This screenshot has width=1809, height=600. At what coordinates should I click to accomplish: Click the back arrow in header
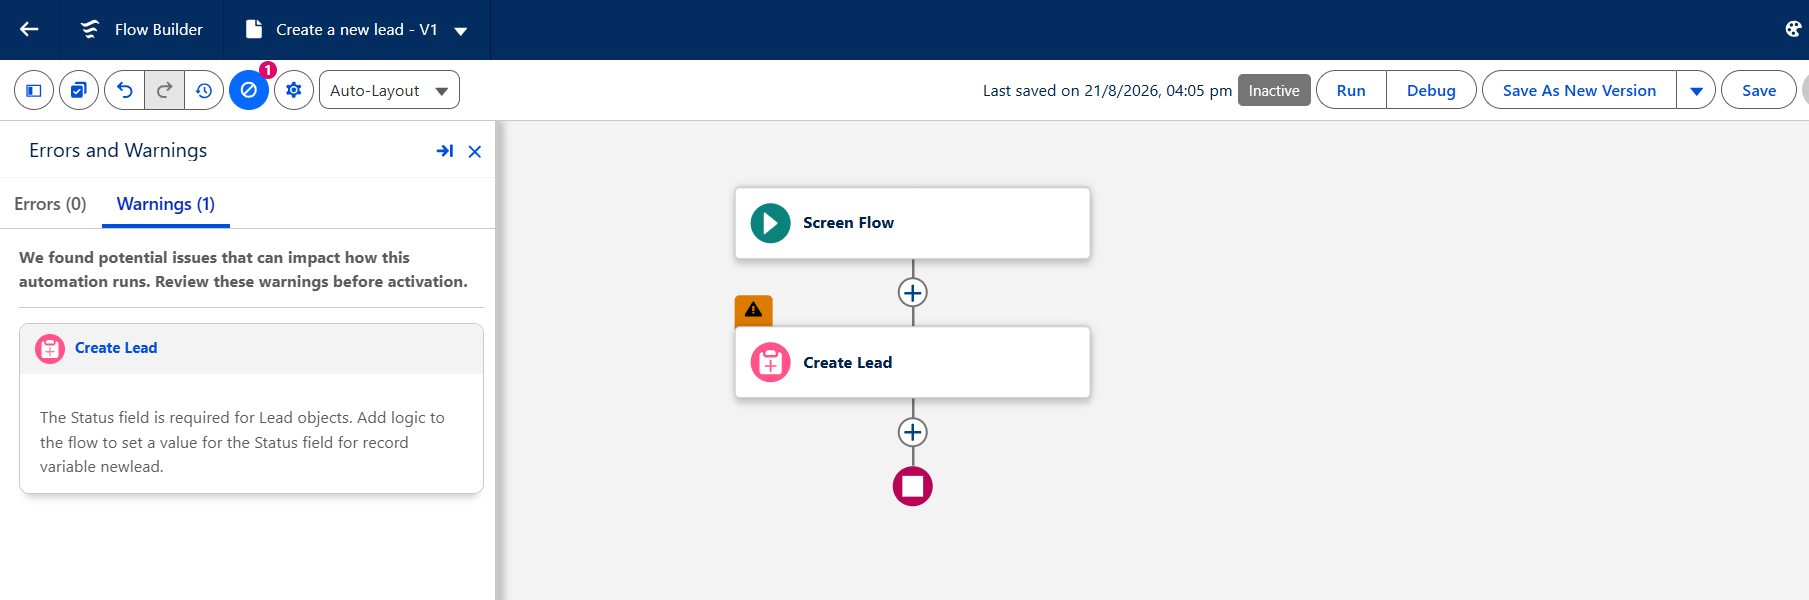pyautogui.click(x=29, y=29)
